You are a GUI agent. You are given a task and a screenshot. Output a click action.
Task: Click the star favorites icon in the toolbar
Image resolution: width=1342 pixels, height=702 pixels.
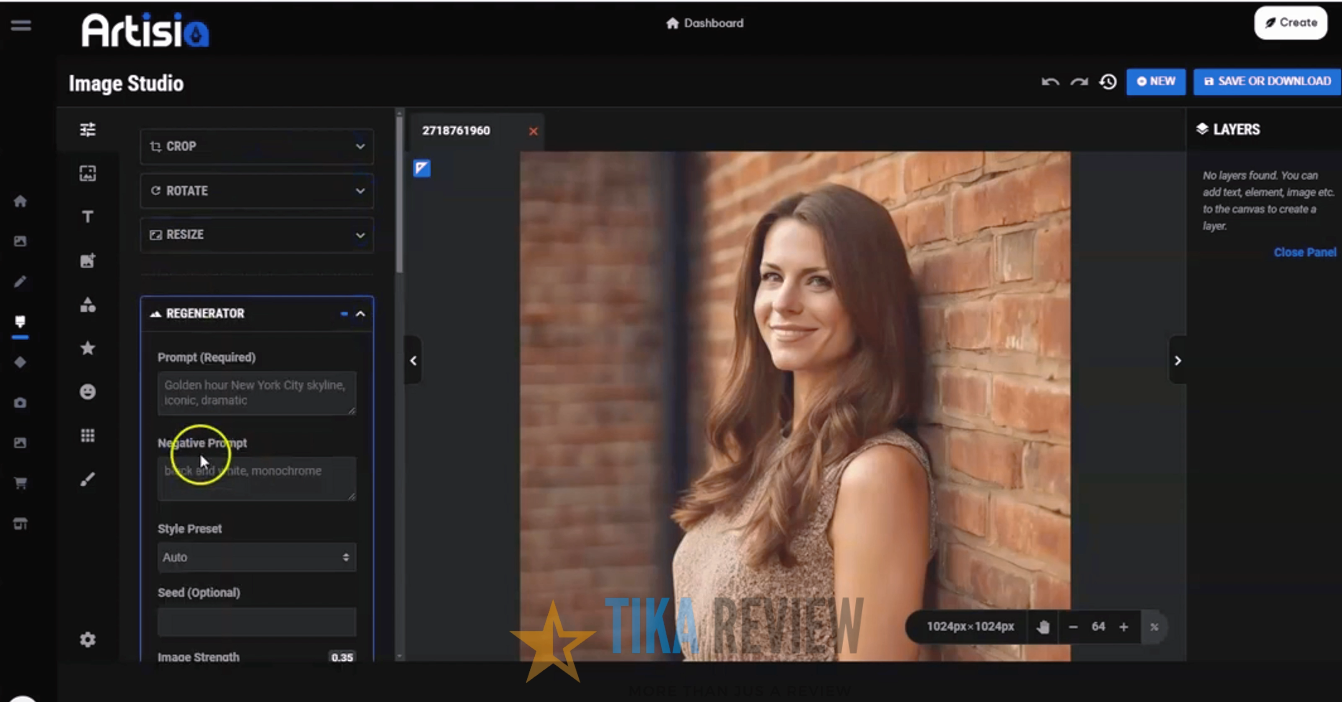pyautogui.click(x=88, y=348)
